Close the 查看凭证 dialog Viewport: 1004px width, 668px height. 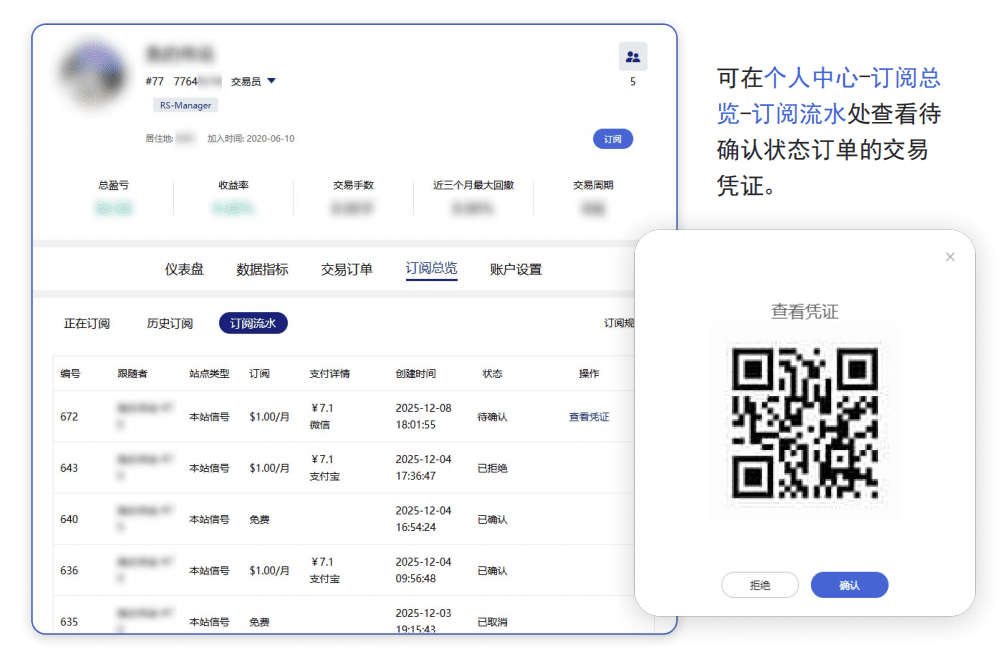point(949,257)
